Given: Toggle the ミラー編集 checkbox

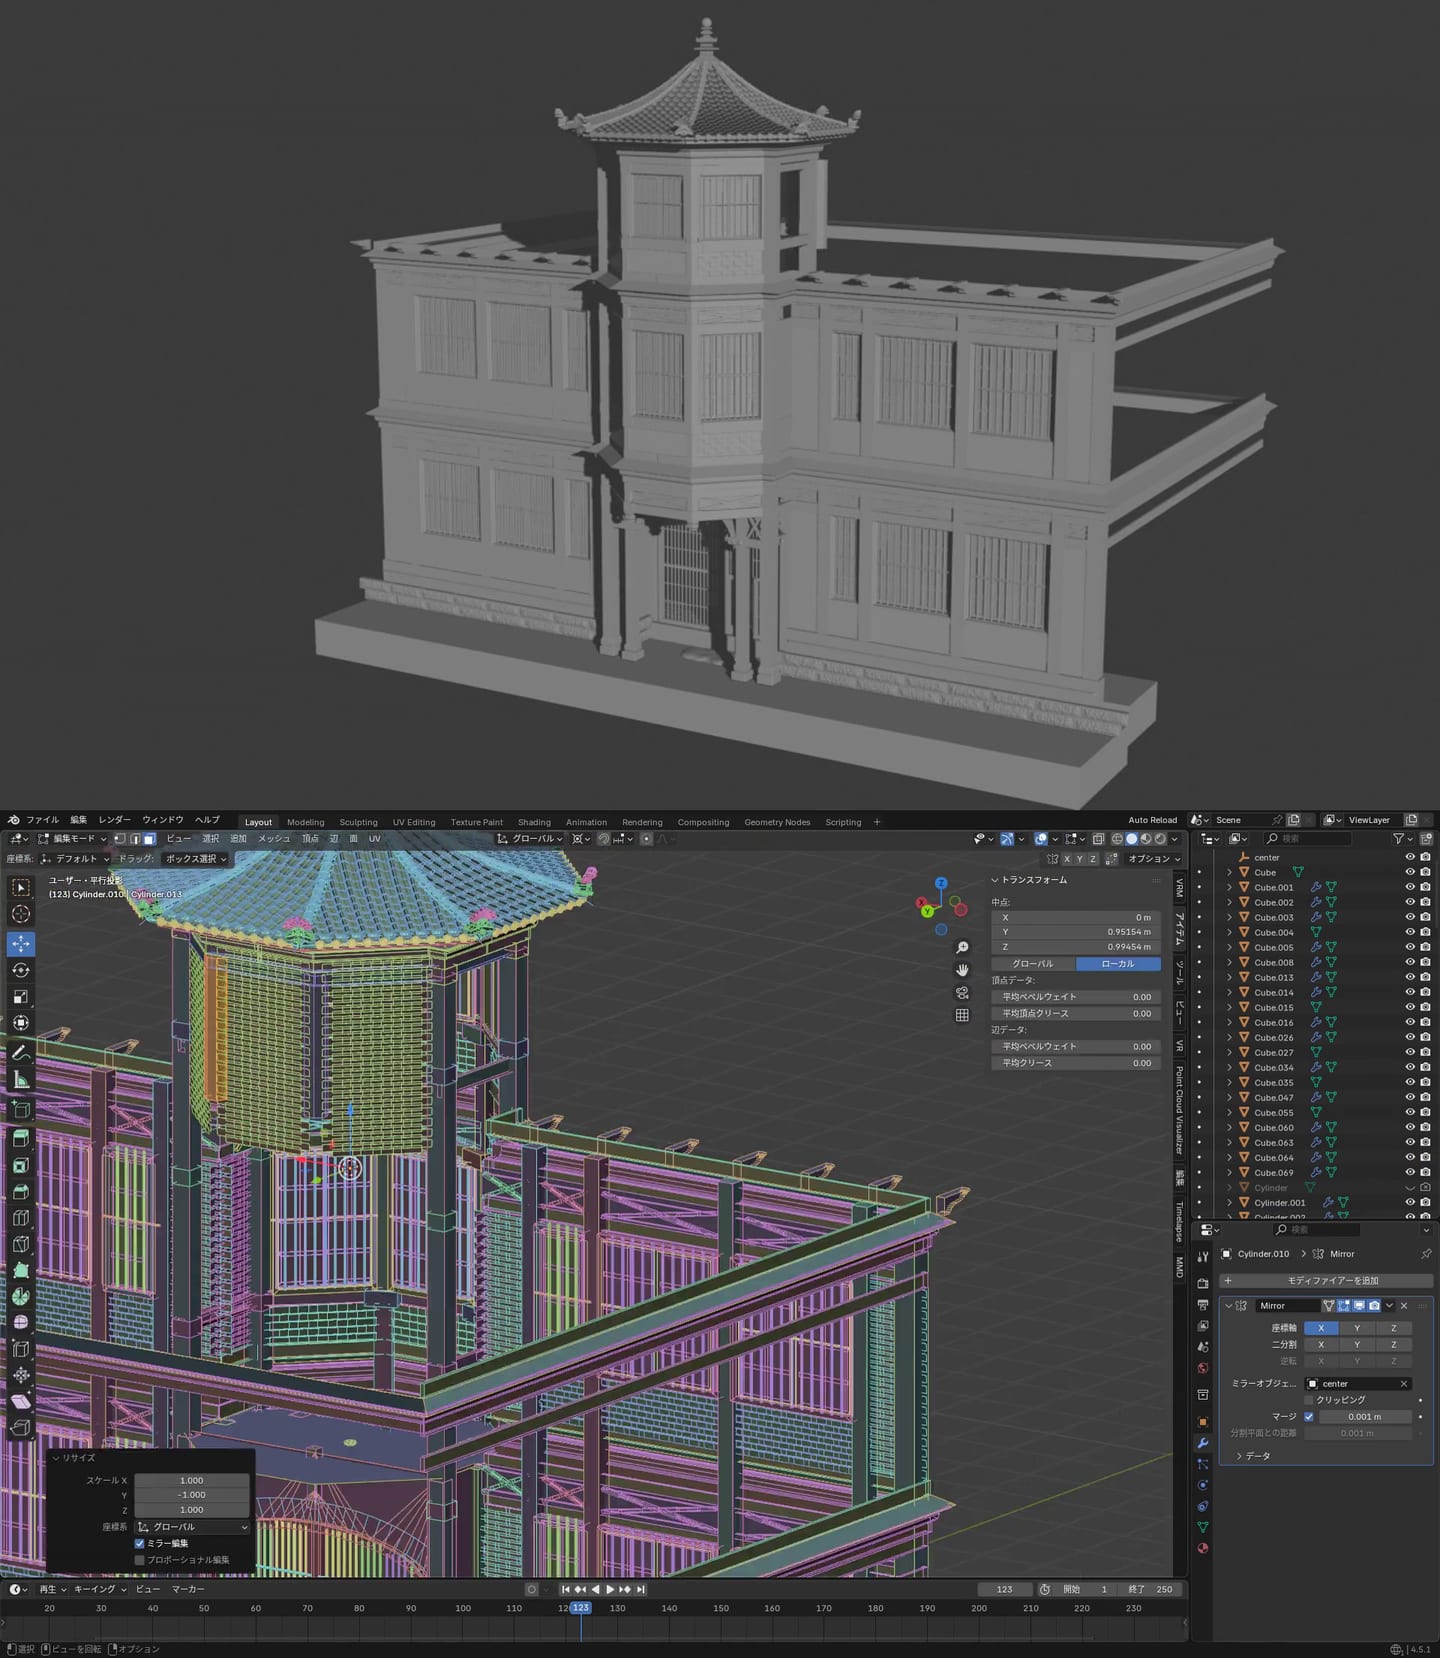Looking at the screenshot, I should click(139, 1543).
